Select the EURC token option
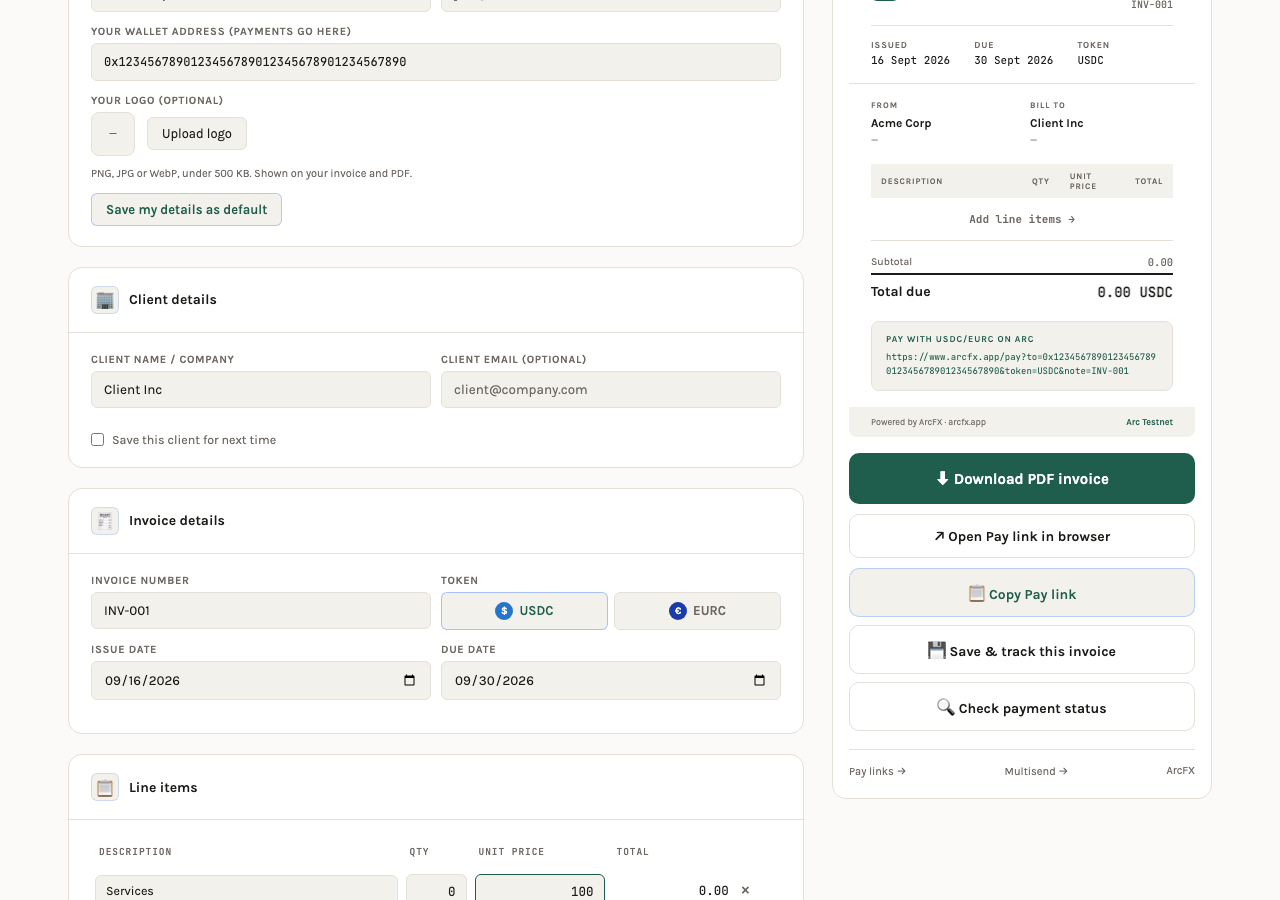 [697, 611]
